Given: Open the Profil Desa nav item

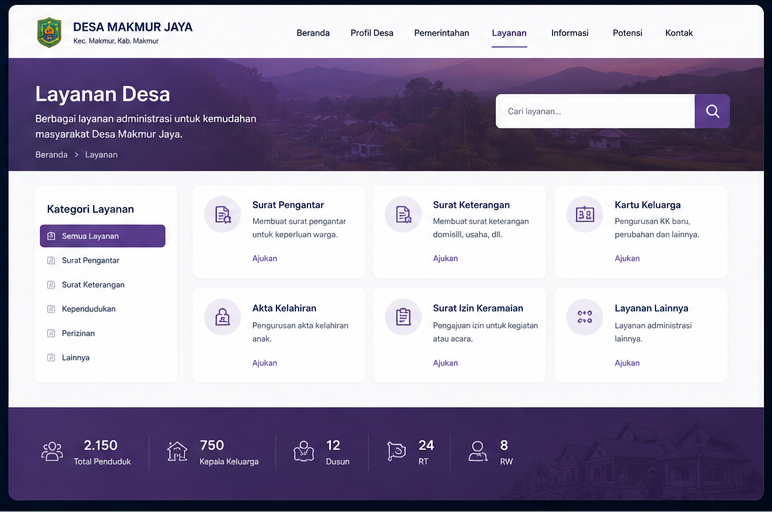Looking at the screenshot, I should click(372, 33).
